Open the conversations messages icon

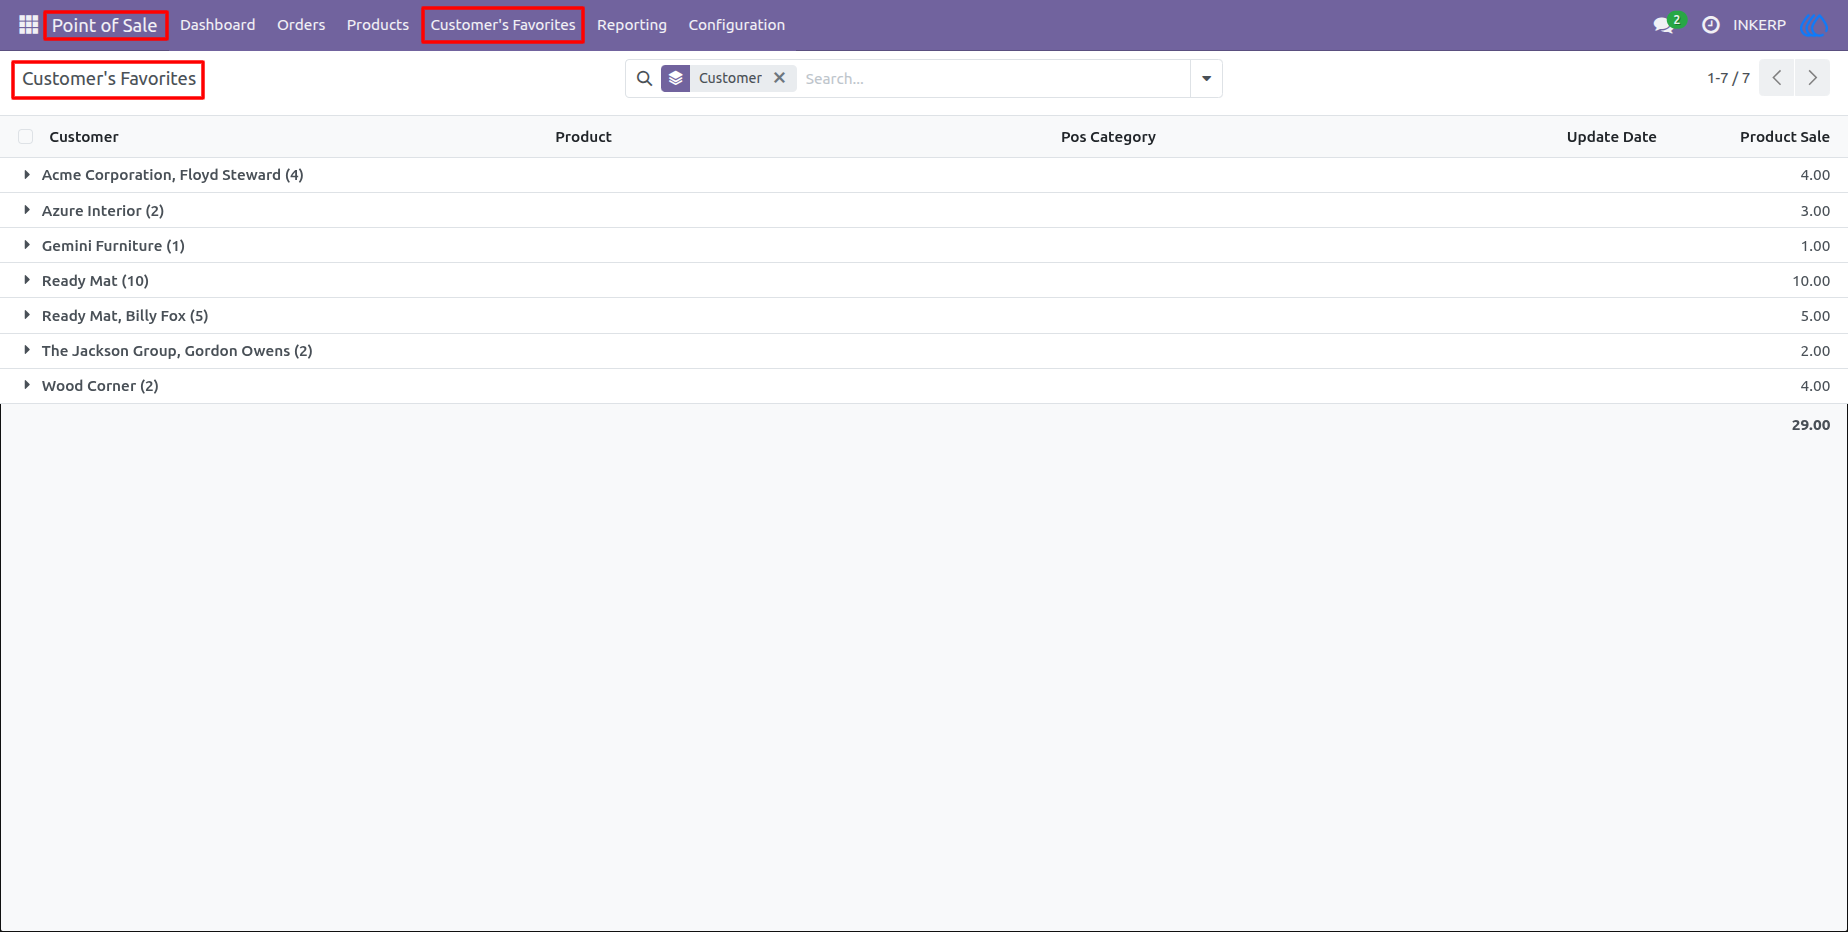[x=1663, y=25]
